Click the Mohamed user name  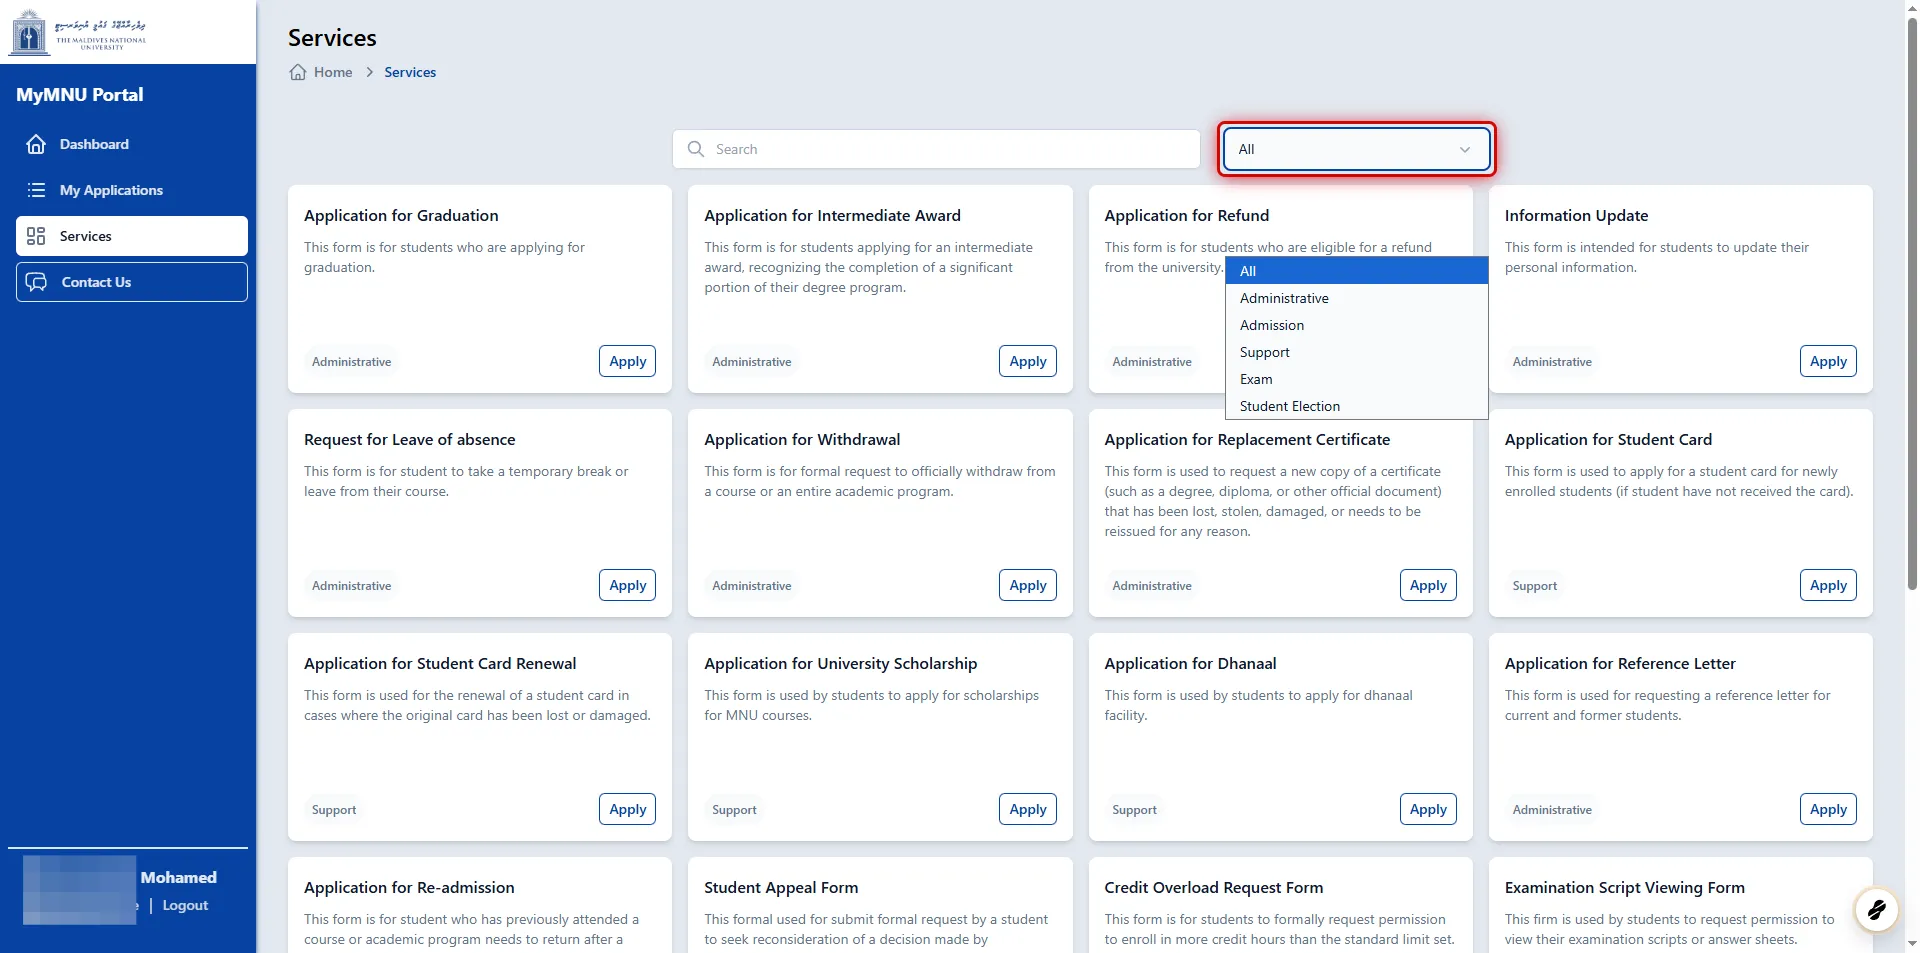178,877
